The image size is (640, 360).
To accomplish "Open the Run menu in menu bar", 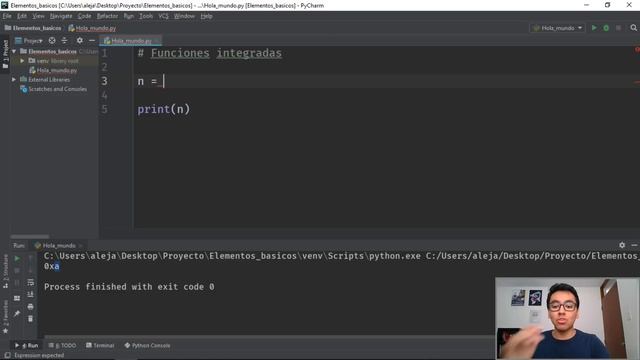I will pyautogui.click(x=129, y=16).
